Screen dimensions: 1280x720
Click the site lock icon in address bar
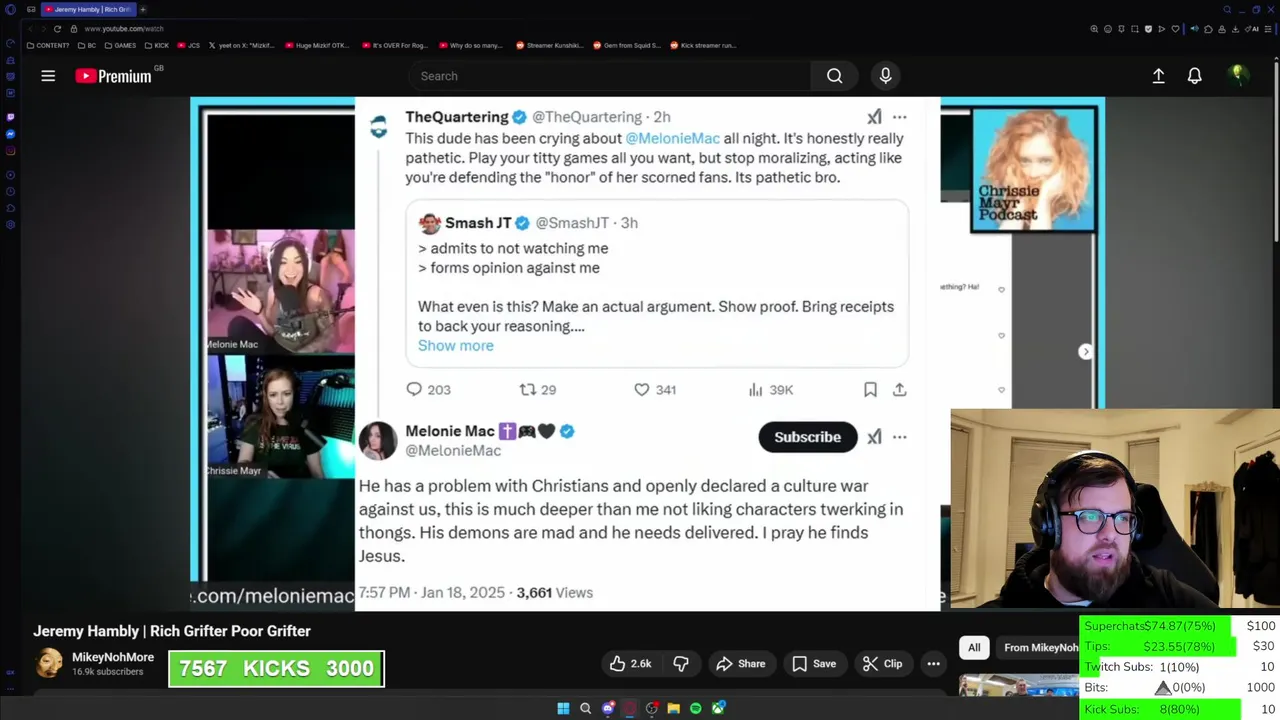(74, 29)
